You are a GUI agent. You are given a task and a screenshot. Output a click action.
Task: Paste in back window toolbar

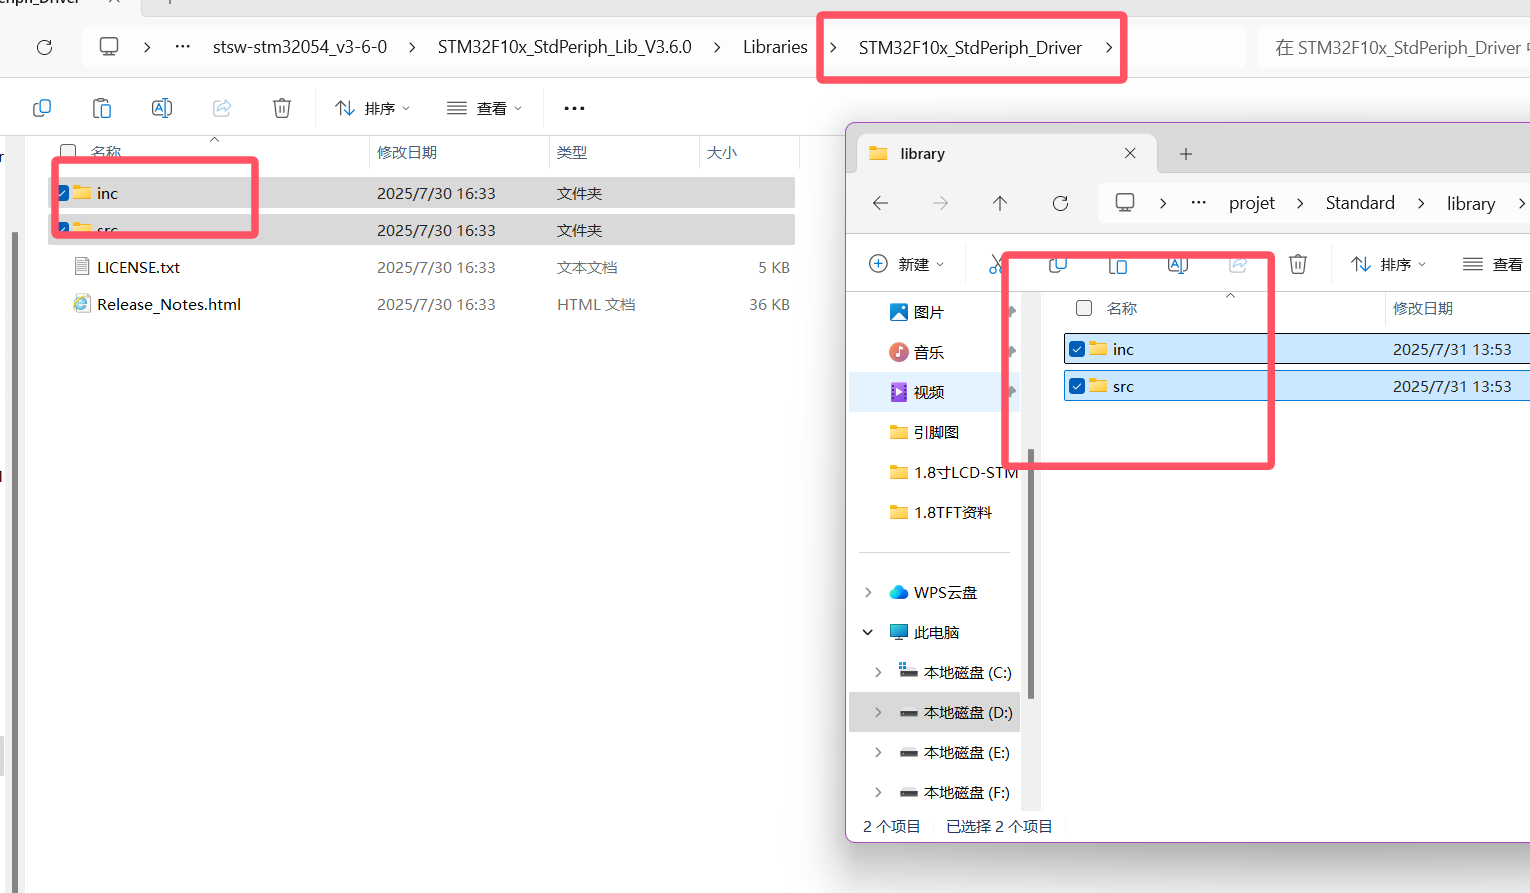tap(102, 108)
